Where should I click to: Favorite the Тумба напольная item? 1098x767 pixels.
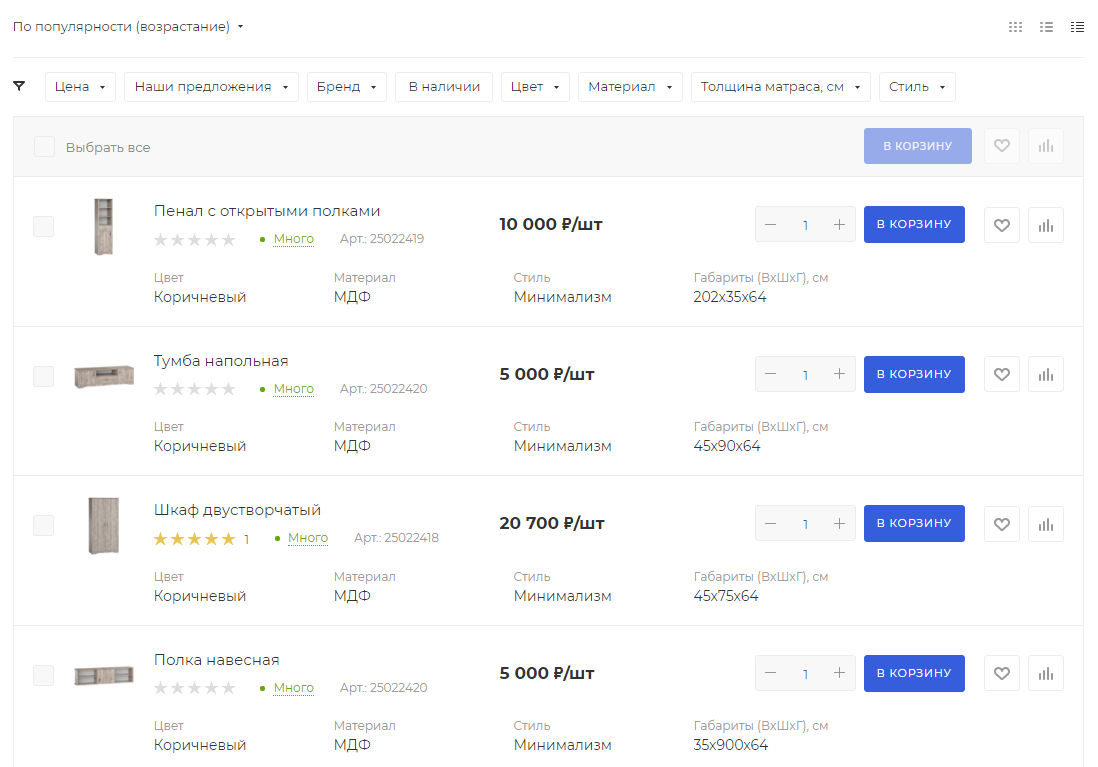(1002, 374)
